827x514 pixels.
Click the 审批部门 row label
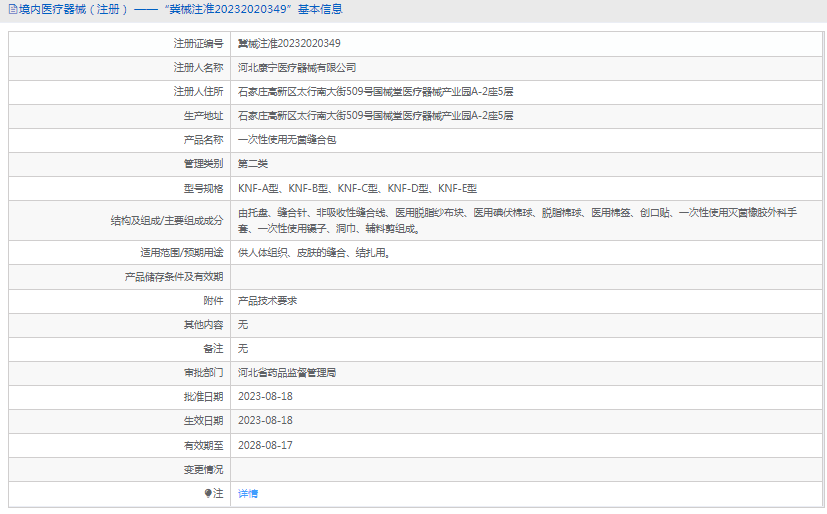(204, 373)
